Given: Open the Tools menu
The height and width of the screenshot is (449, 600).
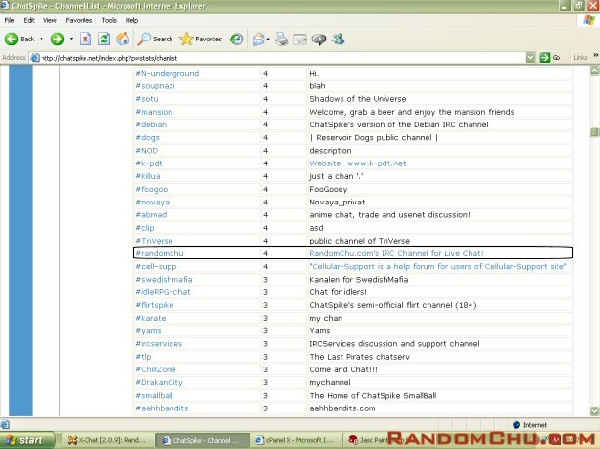Looking at the screenshot, I should tap(109, 20).
